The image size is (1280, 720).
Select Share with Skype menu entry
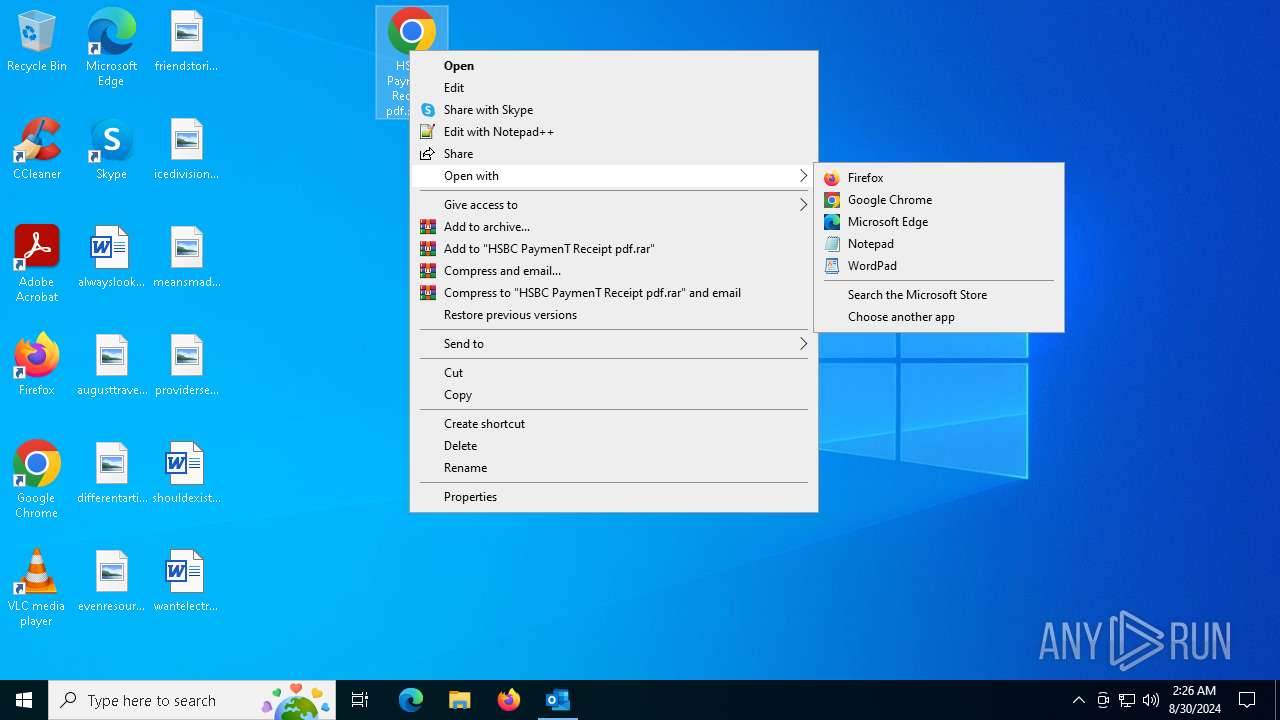(614, 110)
